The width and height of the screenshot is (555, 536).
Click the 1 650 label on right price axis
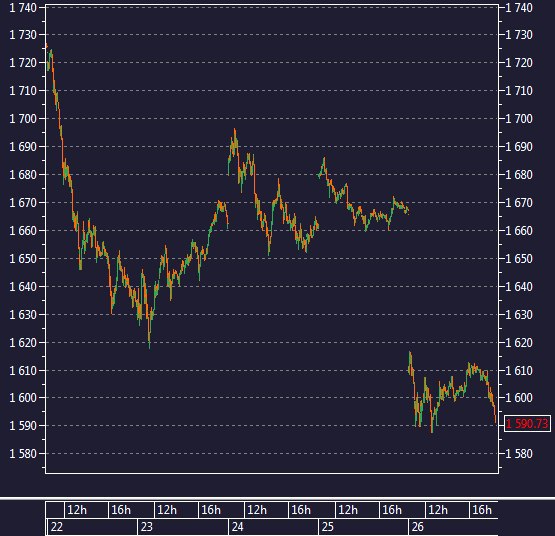point(519,258)
